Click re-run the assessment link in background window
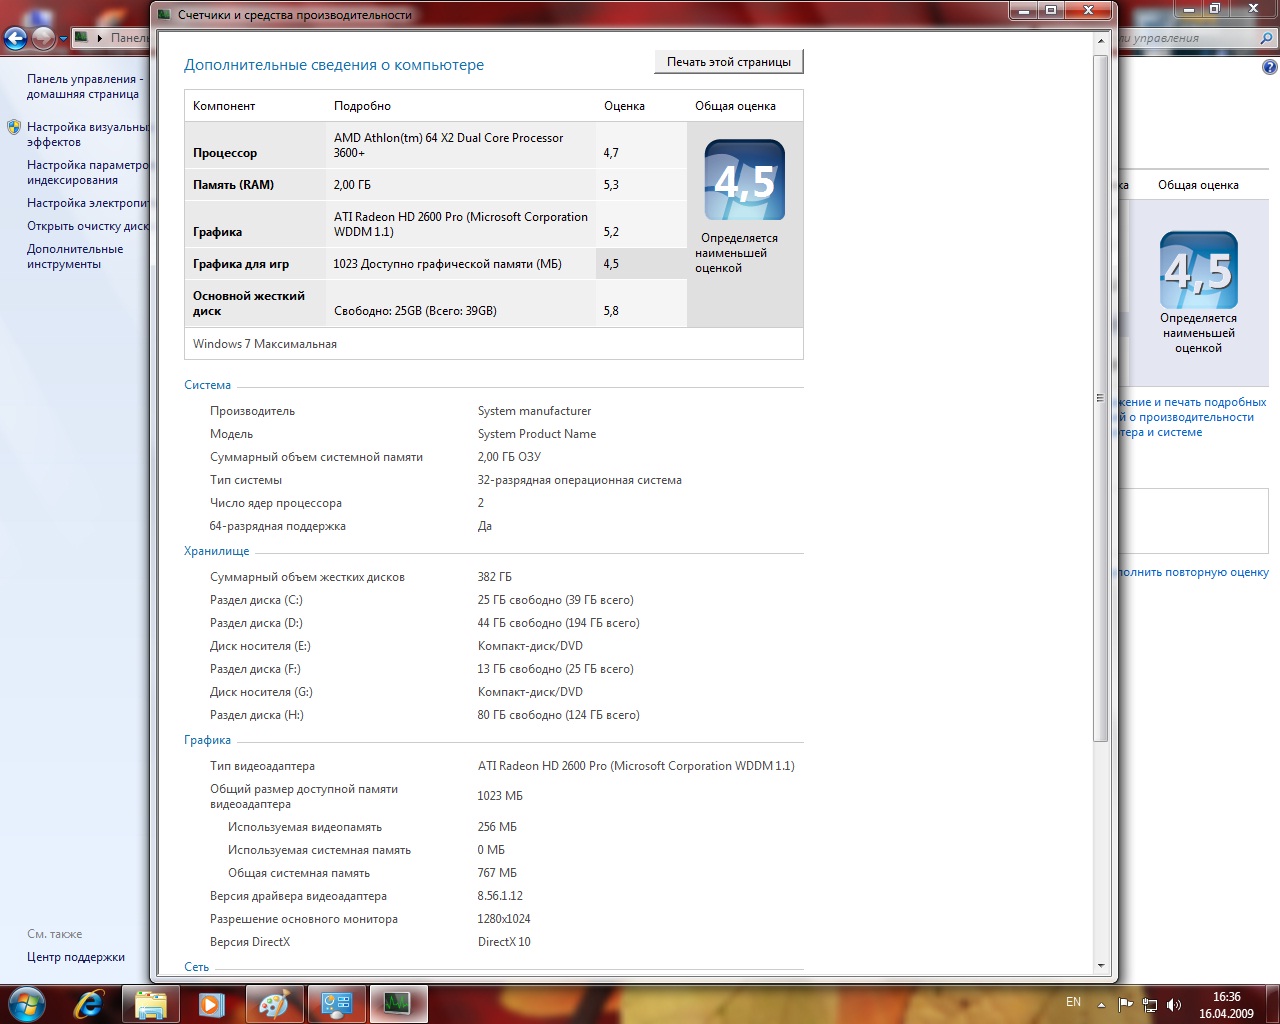Screen dimensions: 1280x1024 [x=1194, y=573]
